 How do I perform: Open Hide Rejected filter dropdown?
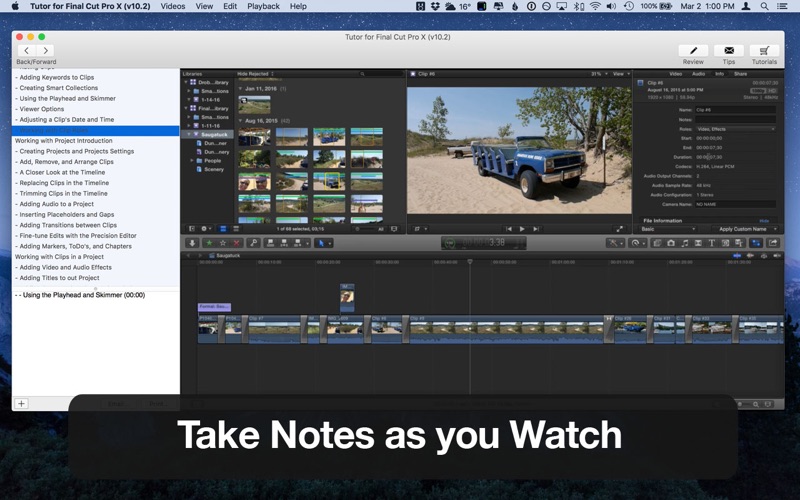(256, 74)
